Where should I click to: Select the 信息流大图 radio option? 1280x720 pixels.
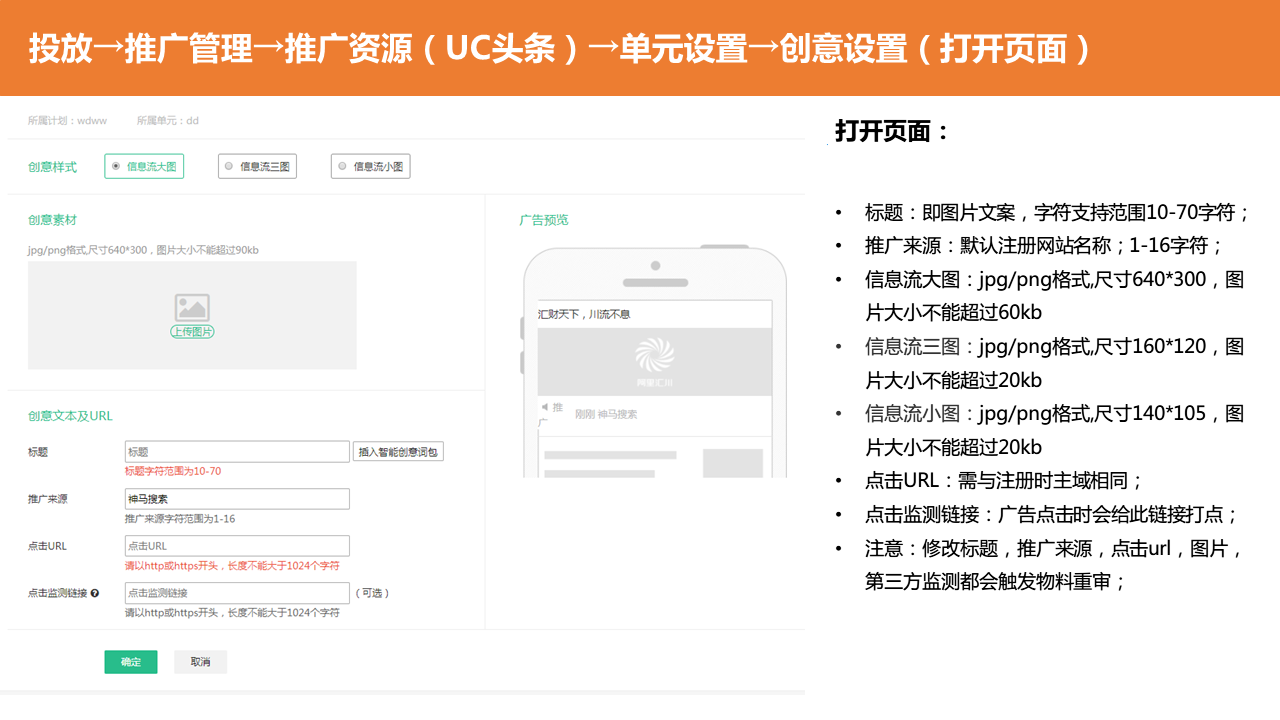117,166
